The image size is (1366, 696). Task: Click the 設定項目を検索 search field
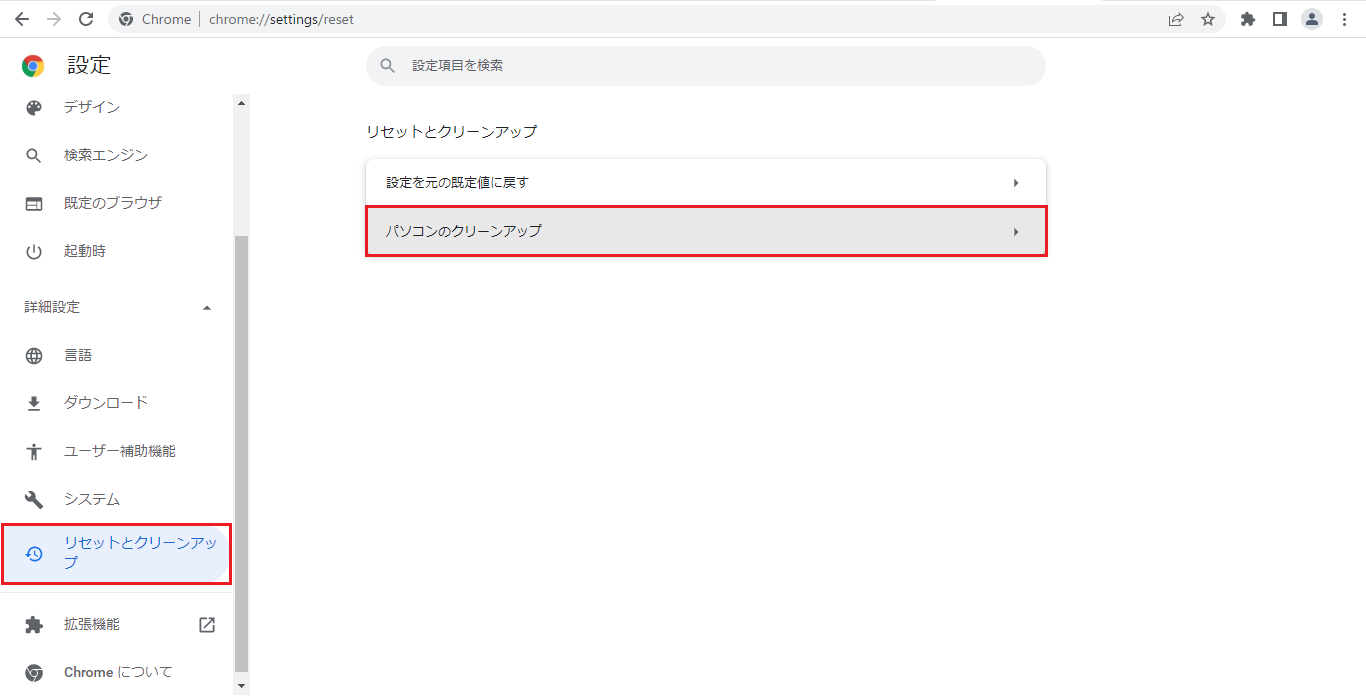coord(705,66)
